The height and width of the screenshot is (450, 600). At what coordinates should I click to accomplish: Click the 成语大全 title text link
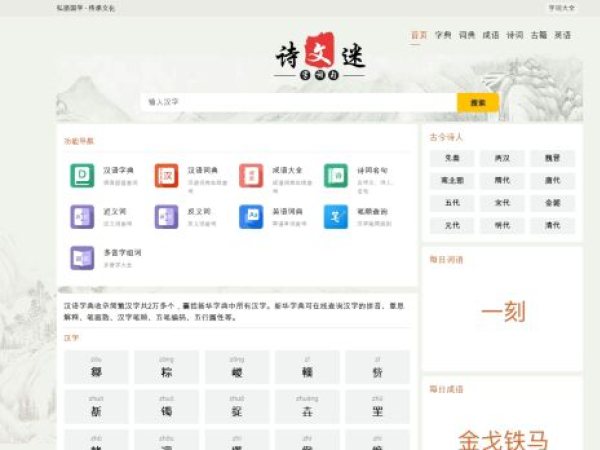287,170
